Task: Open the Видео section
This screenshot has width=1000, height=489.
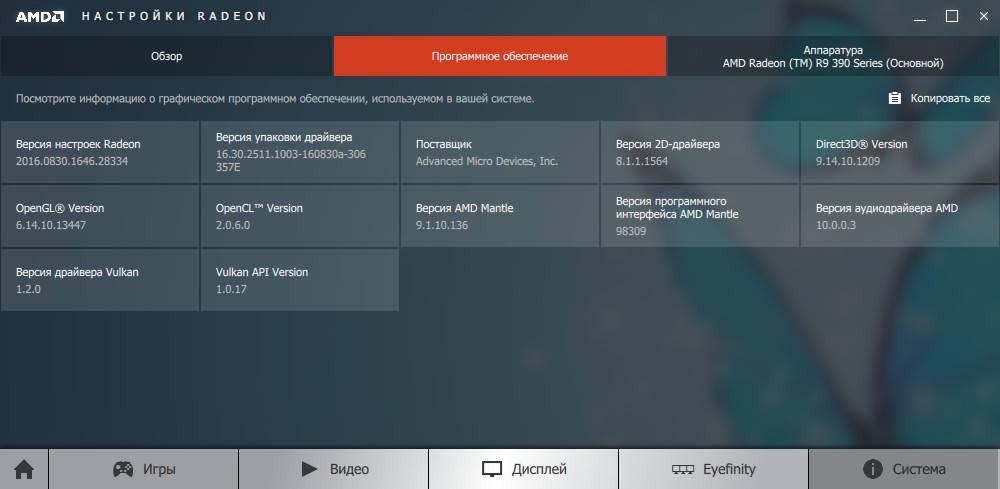Action: pyautogui.click(x=334, y=469)
